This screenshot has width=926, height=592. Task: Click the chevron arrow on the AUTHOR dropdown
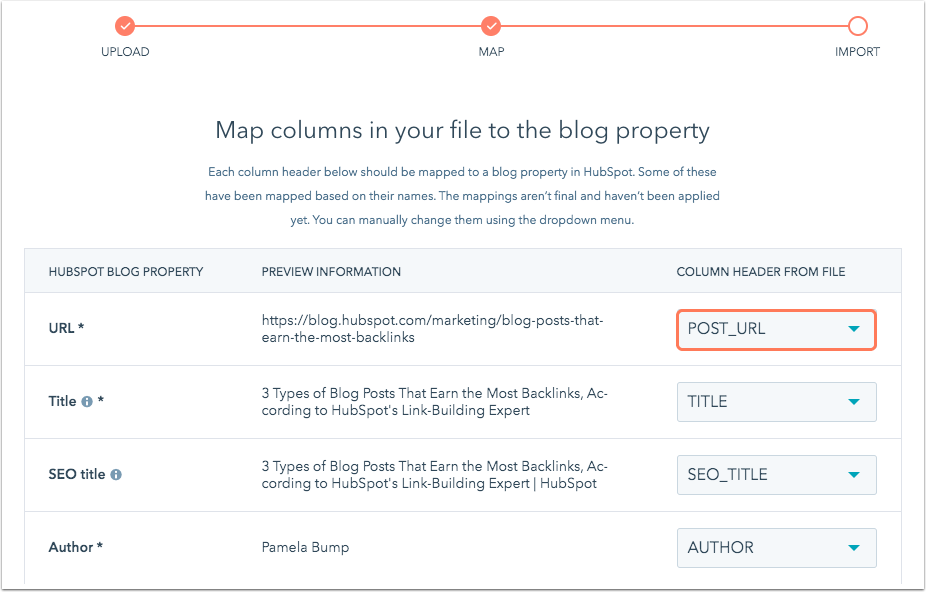(854, 547)
